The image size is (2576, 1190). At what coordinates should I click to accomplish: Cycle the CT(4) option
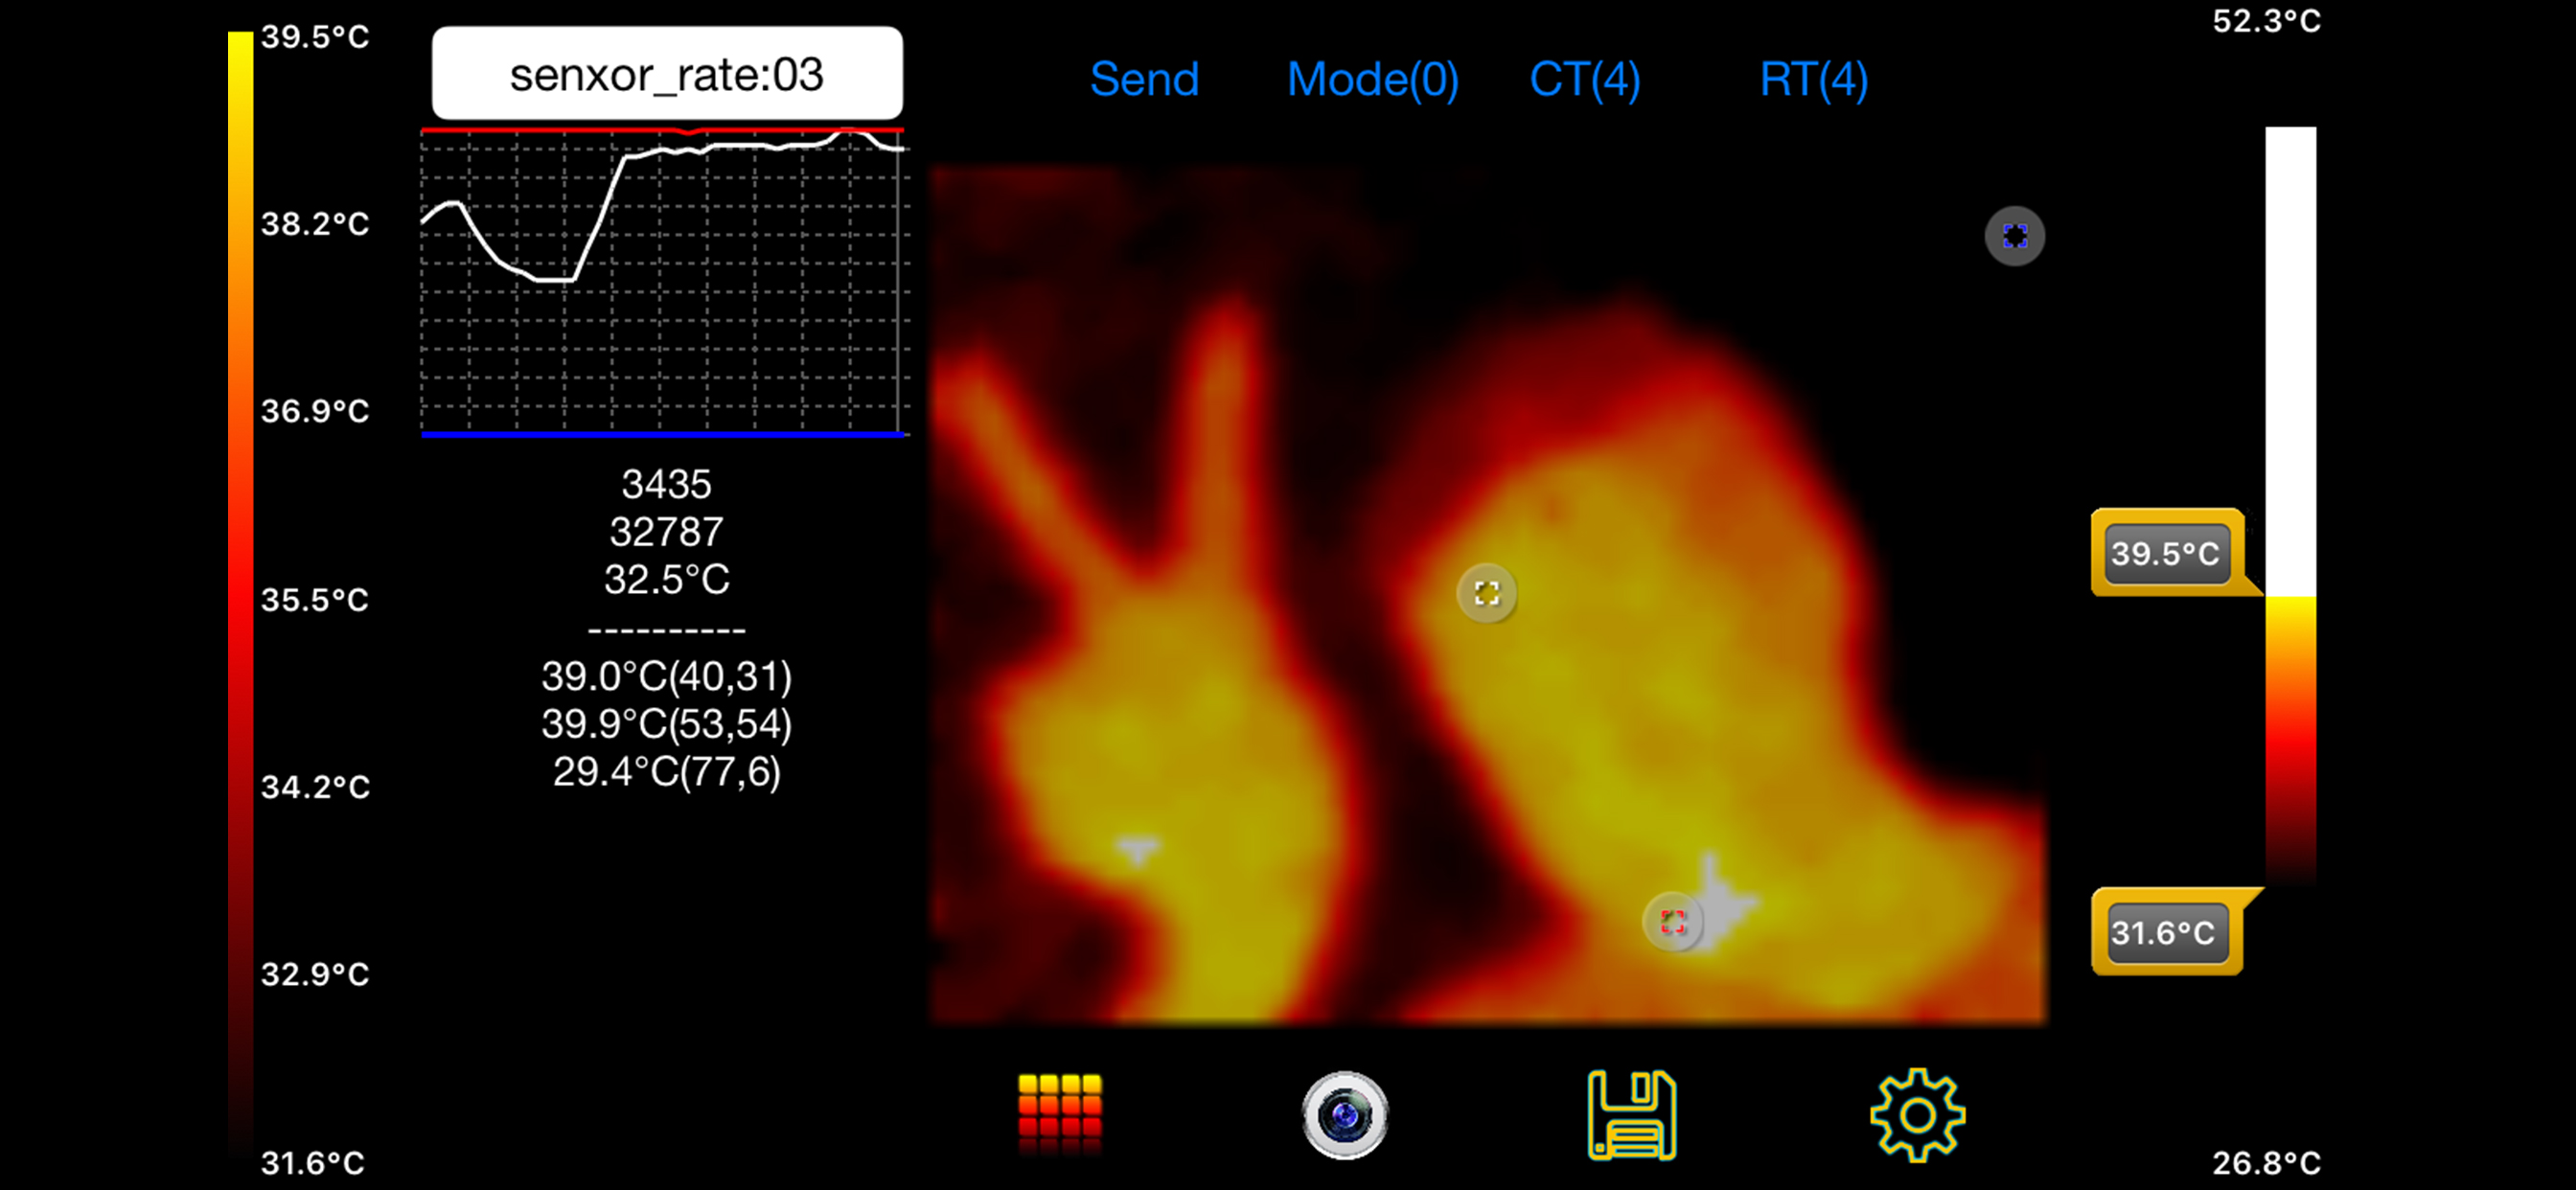(1584, 79)
